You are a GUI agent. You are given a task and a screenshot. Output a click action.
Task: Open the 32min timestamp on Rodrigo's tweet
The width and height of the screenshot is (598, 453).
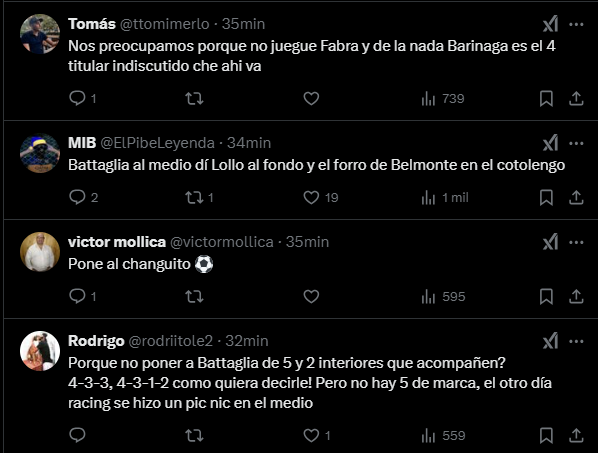point(247,341)
